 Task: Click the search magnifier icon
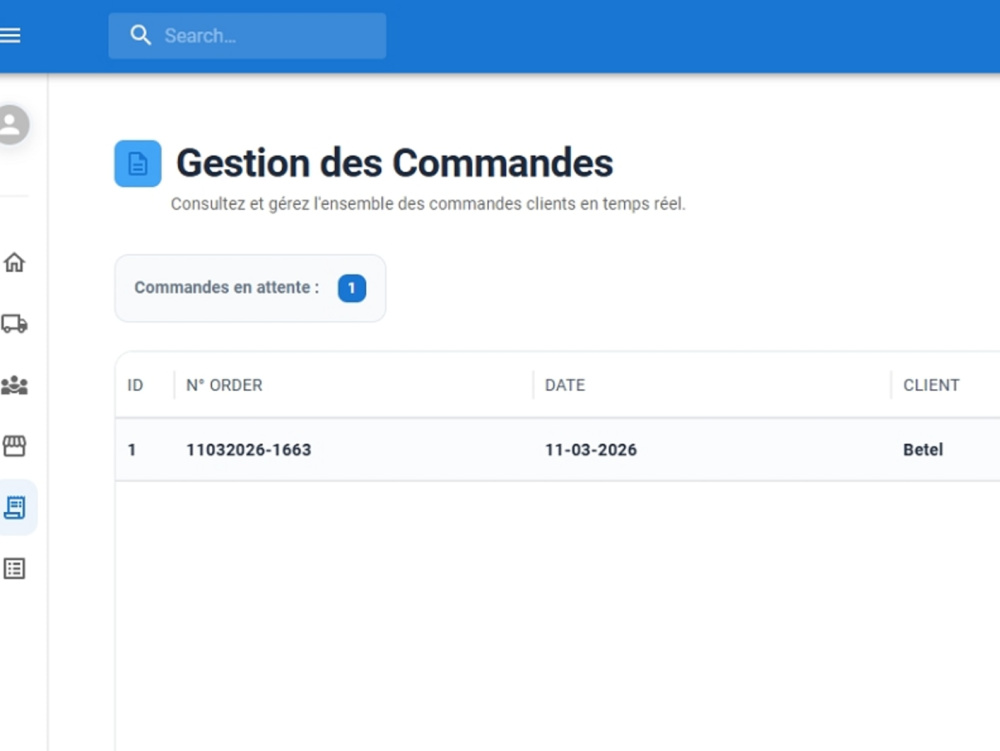click(140, 35)
